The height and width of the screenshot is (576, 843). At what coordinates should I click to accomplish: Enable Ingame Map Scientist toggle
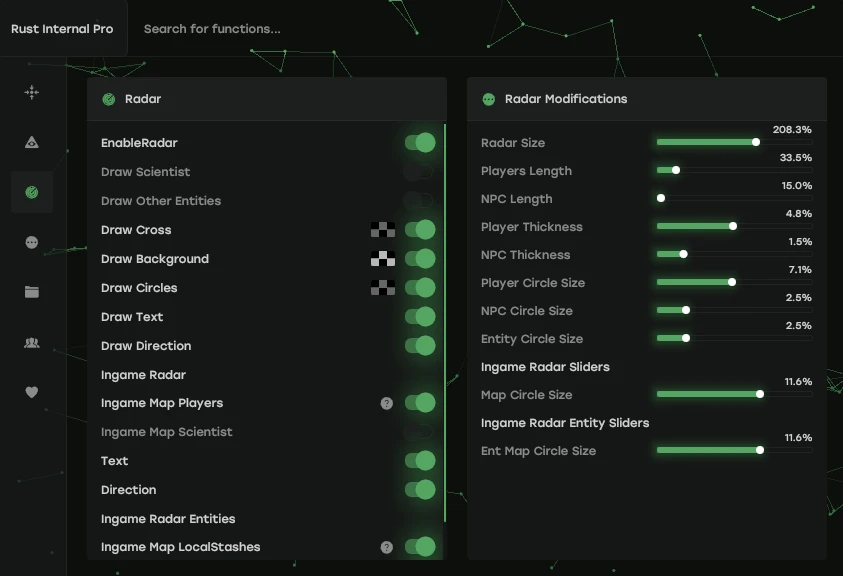tap(419, 432)
